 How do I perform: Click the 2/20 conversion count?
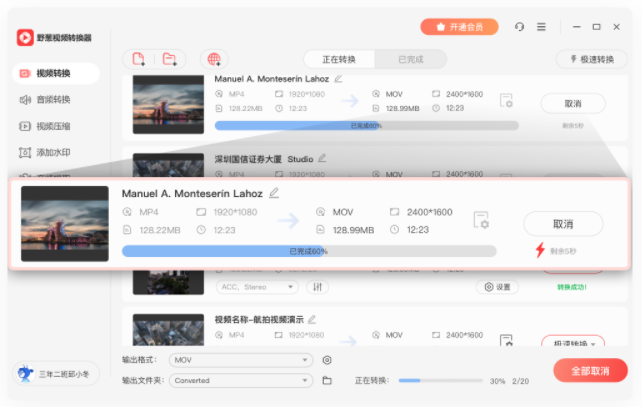point(520,381)
